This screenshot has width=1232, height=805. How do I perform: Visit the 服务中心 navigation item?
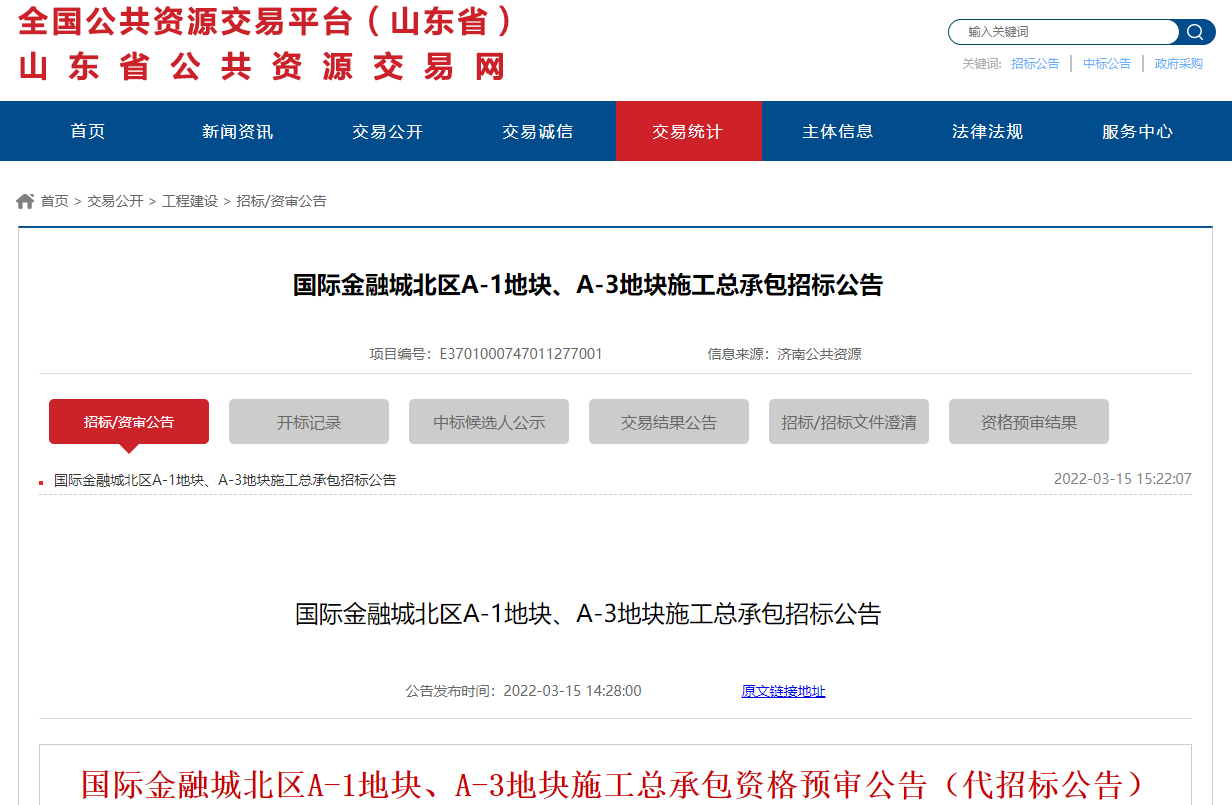point(1137,131)
